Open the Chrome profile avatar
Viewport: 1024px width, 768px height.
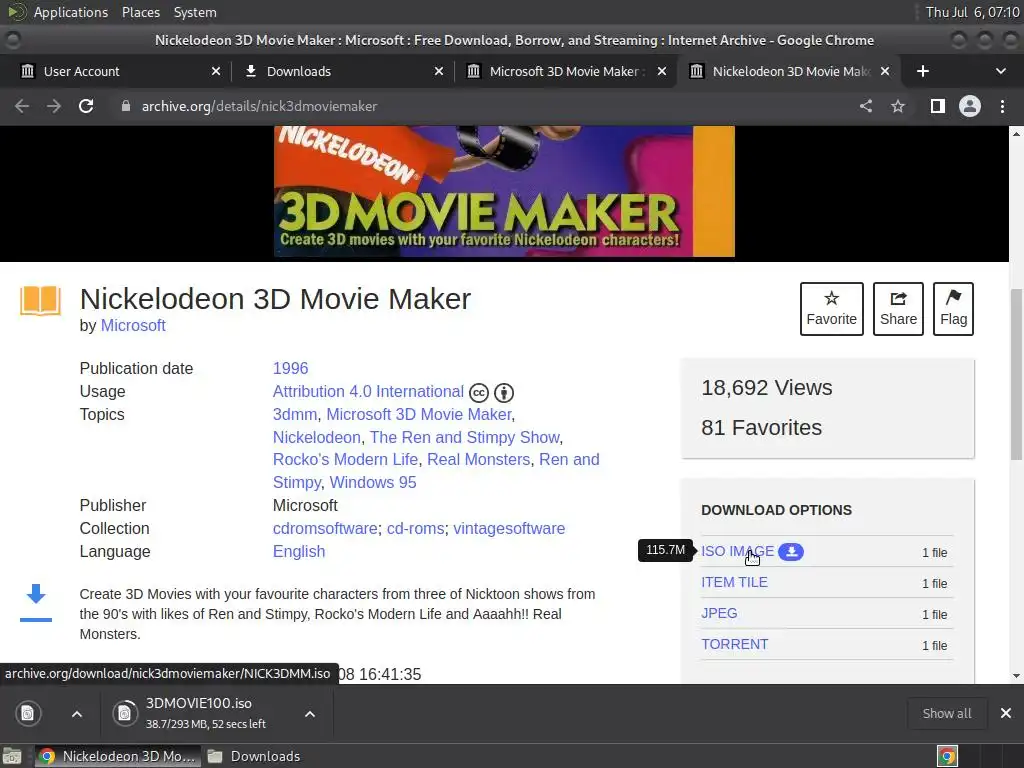pos(970,106)
